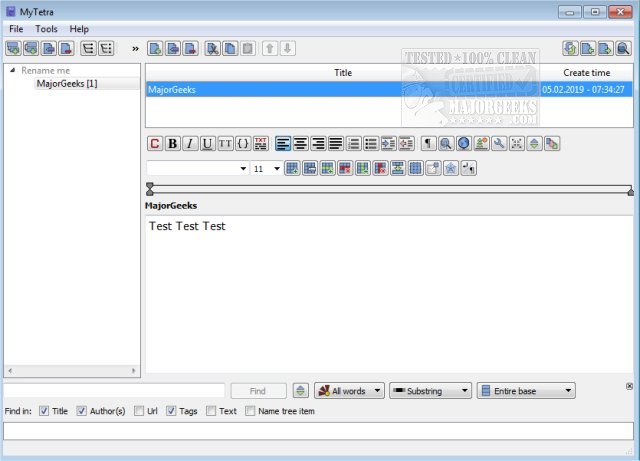Click in the search text field

(114, 391)
